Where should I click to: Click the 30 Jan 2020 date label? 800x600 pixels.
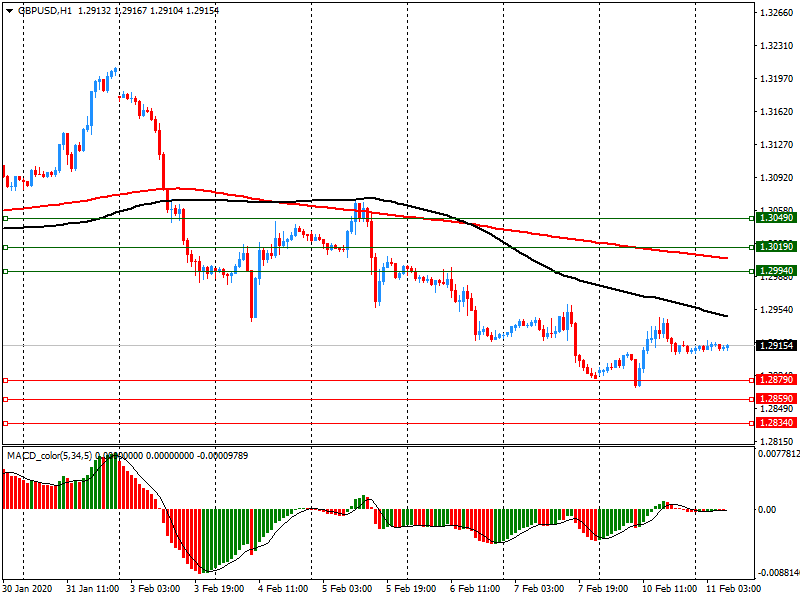[x=30, y=590]
